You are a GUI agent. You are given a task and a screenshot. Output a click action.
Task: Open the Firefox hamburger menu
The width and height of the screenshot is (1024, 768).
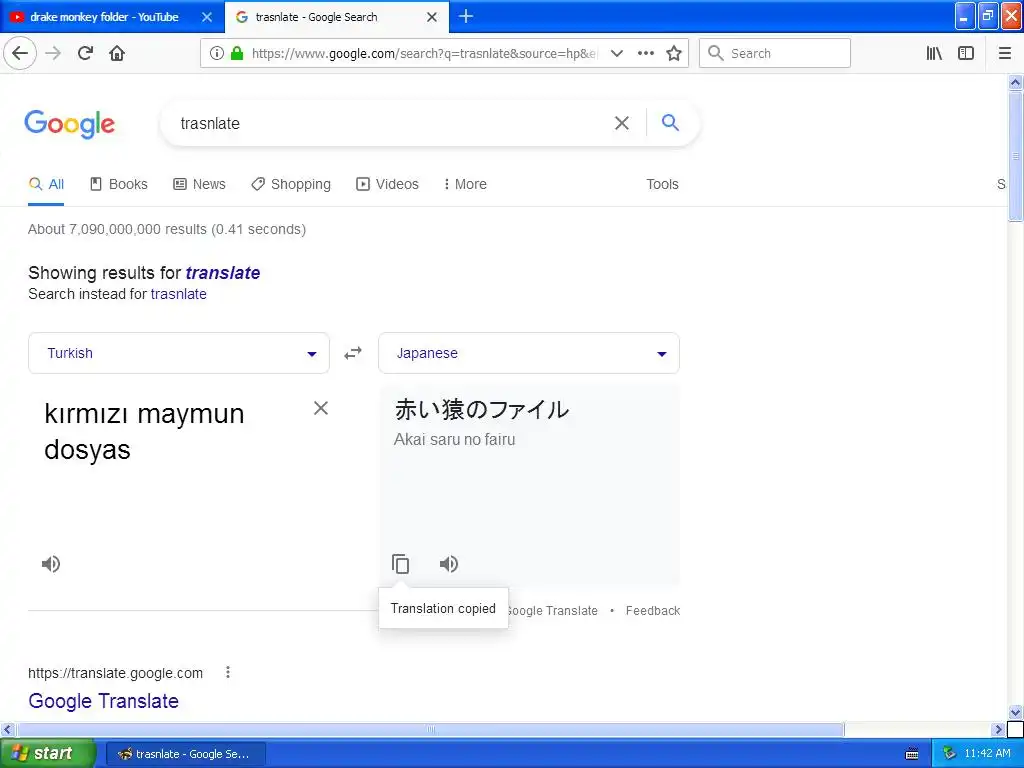[x=1005, y=54]
